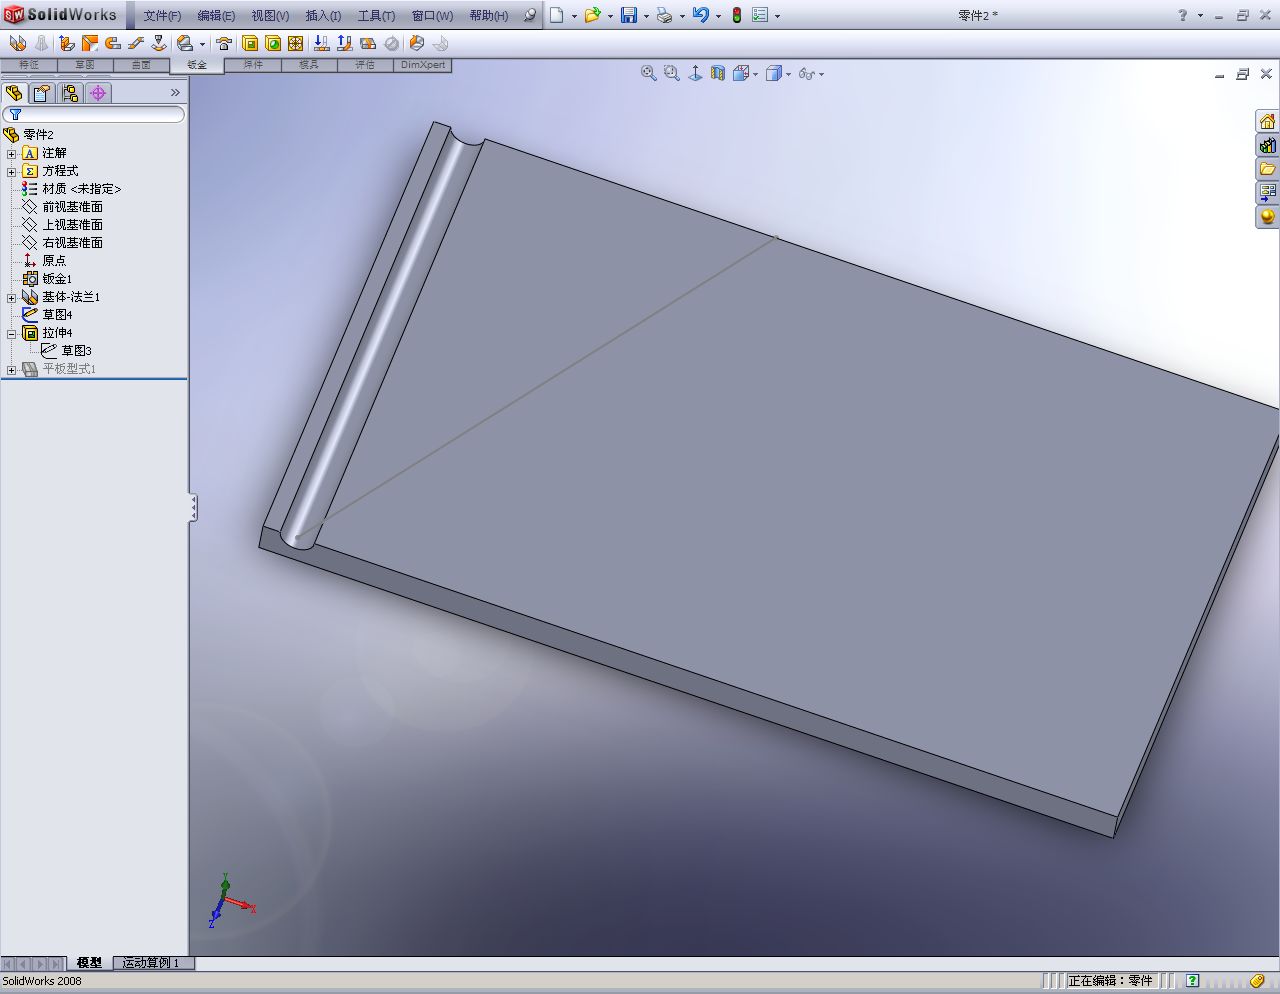Collapse the 拉伸4 feature node
This screenshot has height=994, width=1280.
coord(12,333)
